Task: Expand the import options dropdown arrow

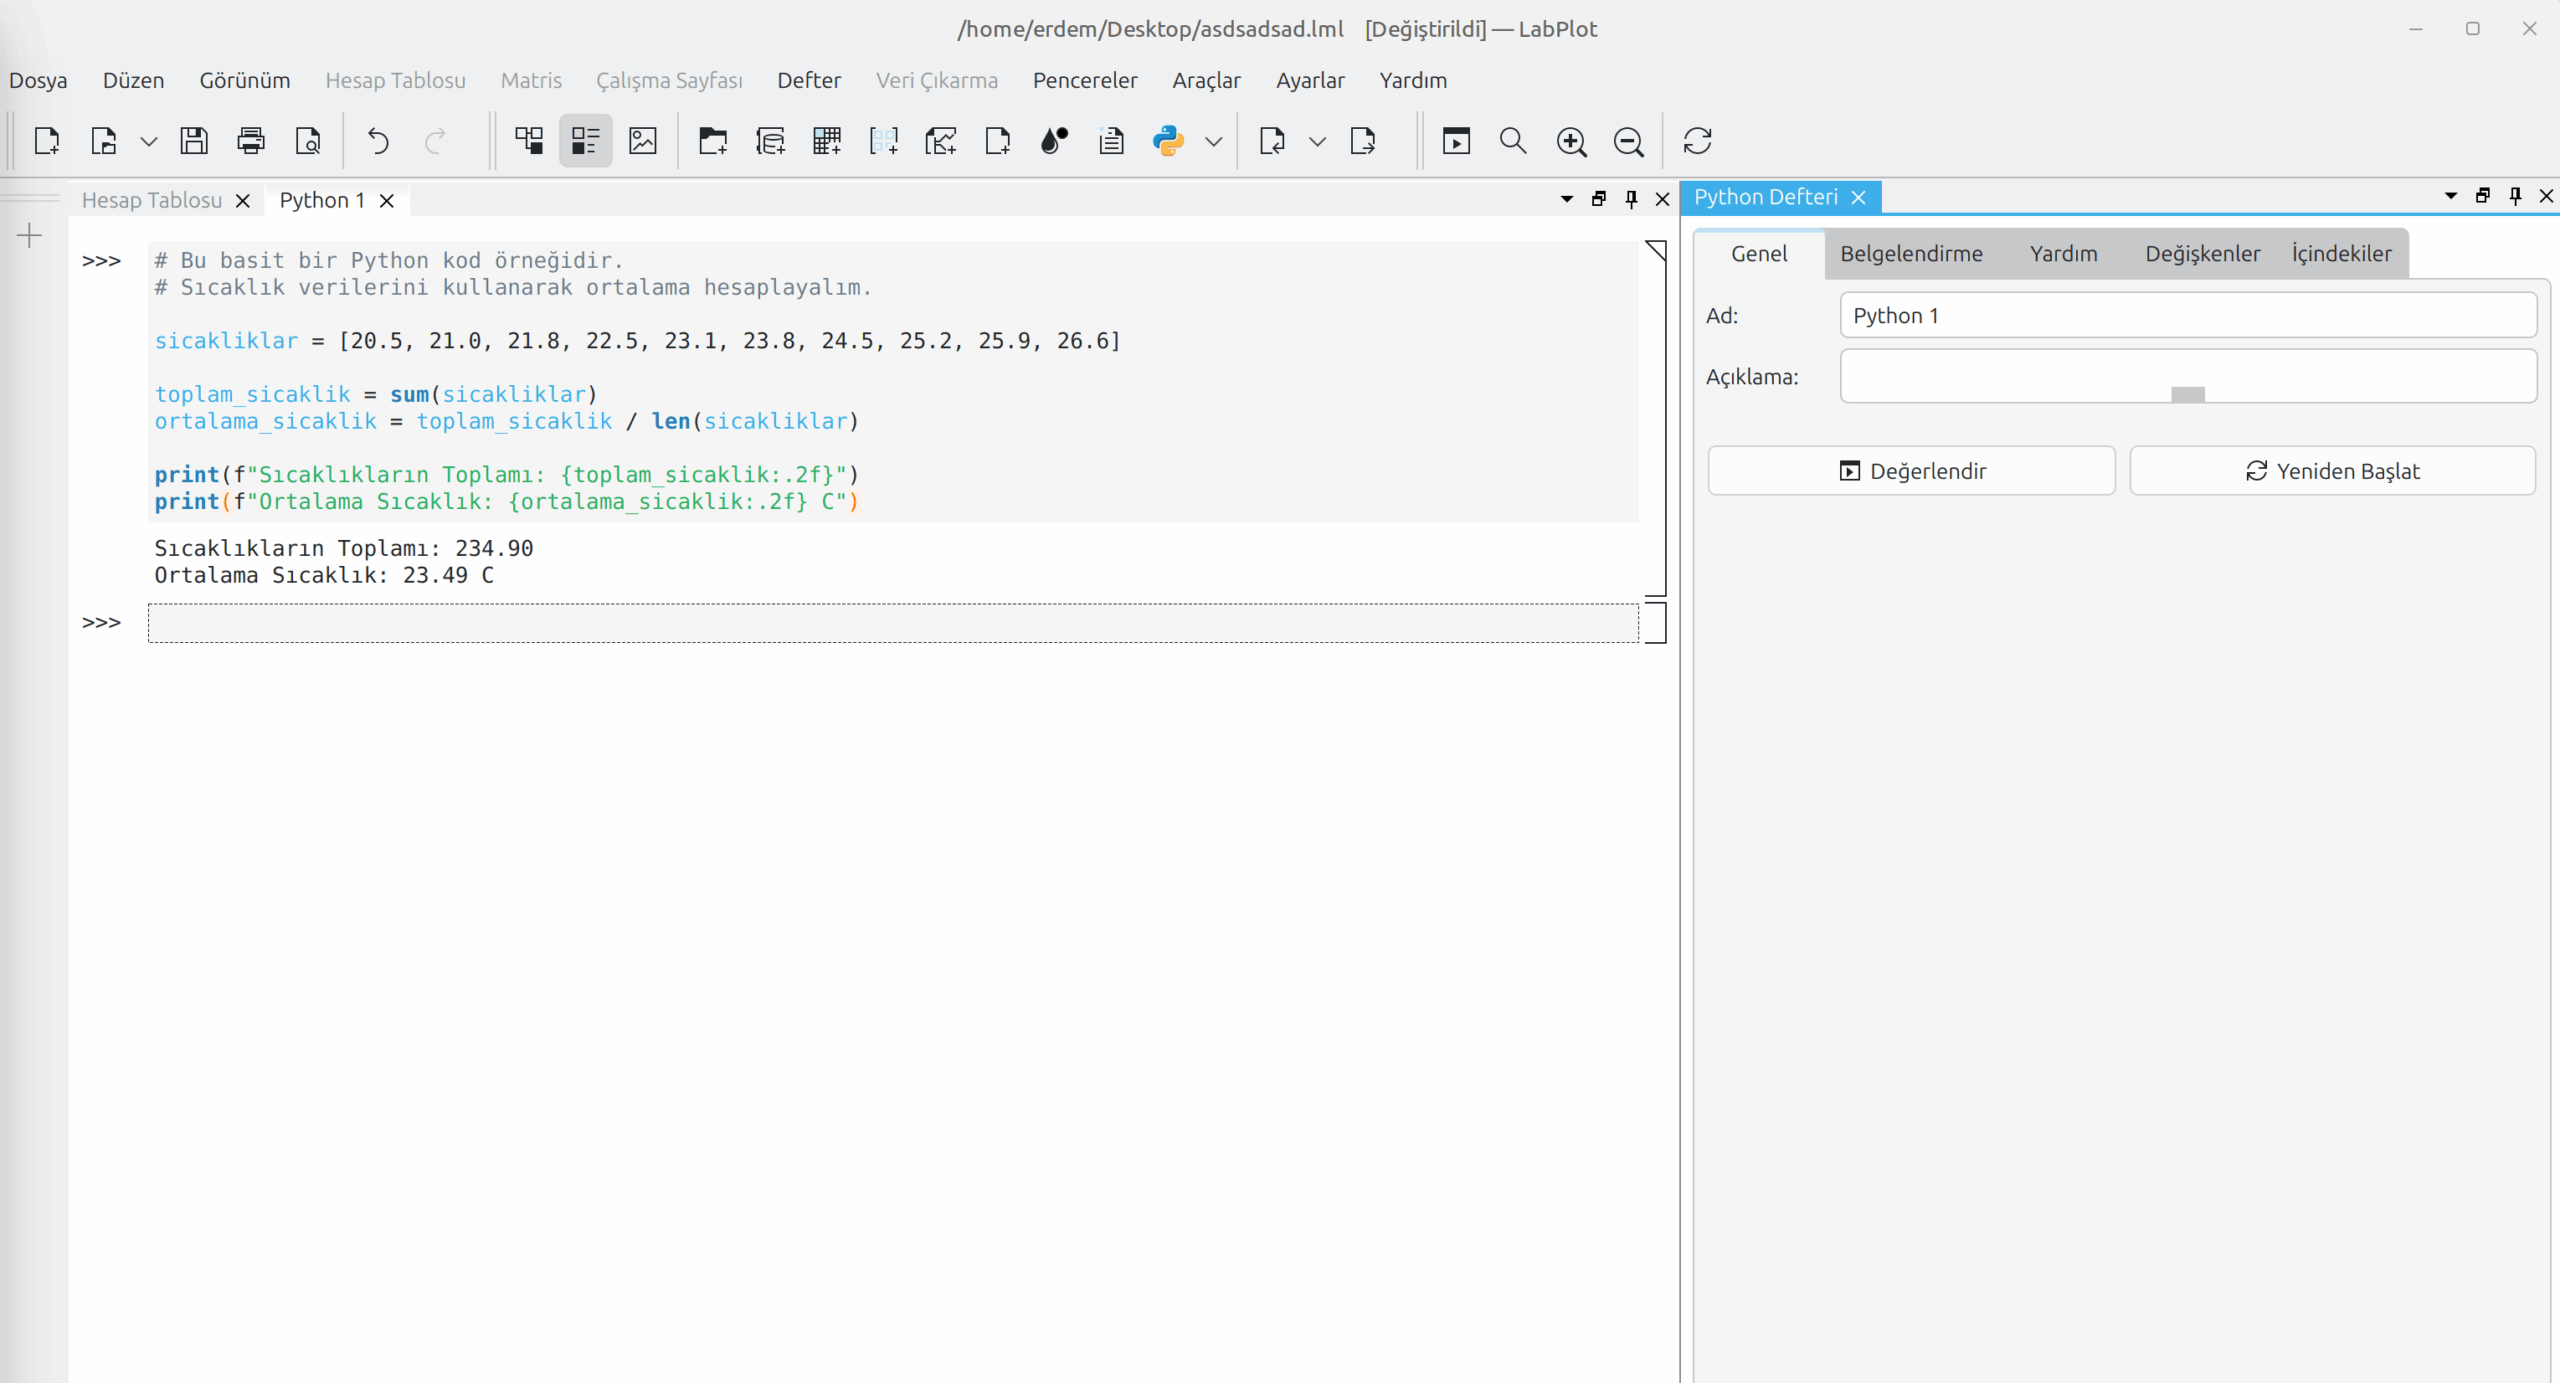Action: (1318, 142)
